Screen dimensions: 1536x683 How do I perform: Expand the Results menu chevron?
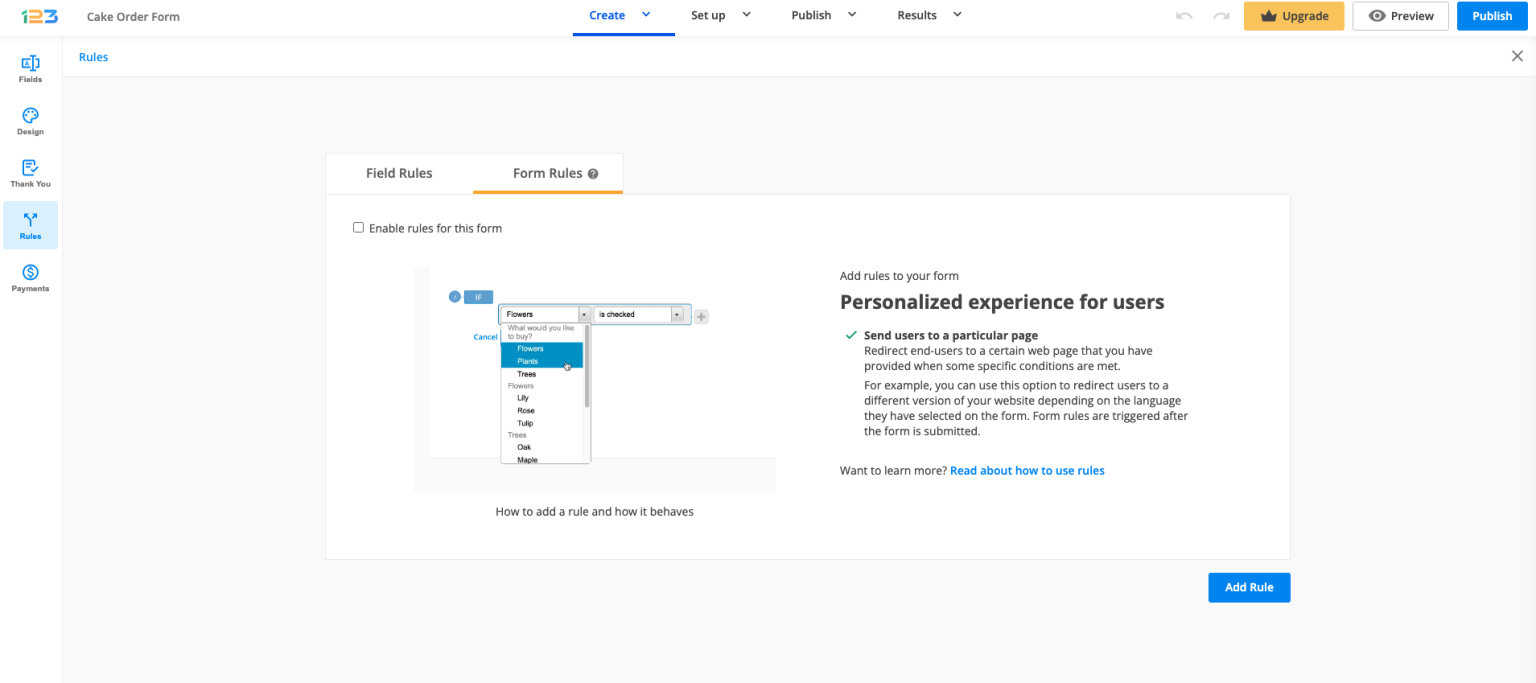(957, 14)
